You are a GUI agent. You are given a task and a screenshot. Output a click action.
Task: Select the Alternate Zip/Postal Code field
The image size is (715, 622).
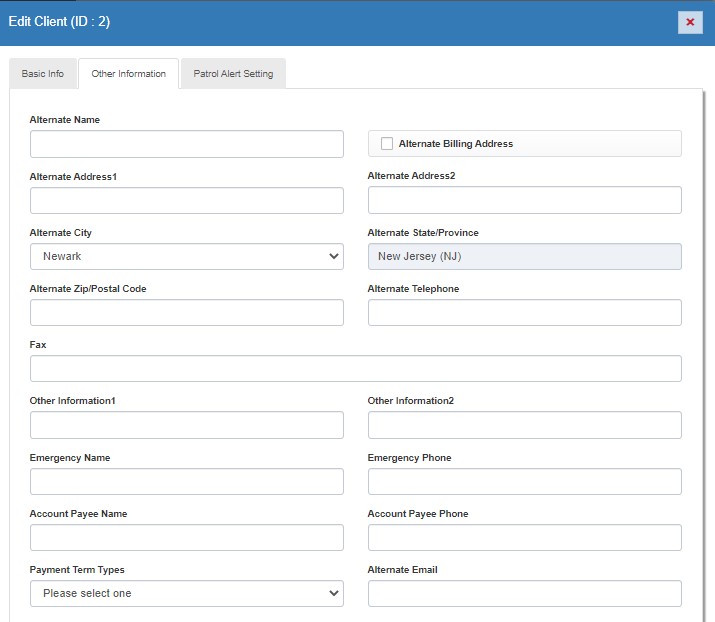pos(186,313)
